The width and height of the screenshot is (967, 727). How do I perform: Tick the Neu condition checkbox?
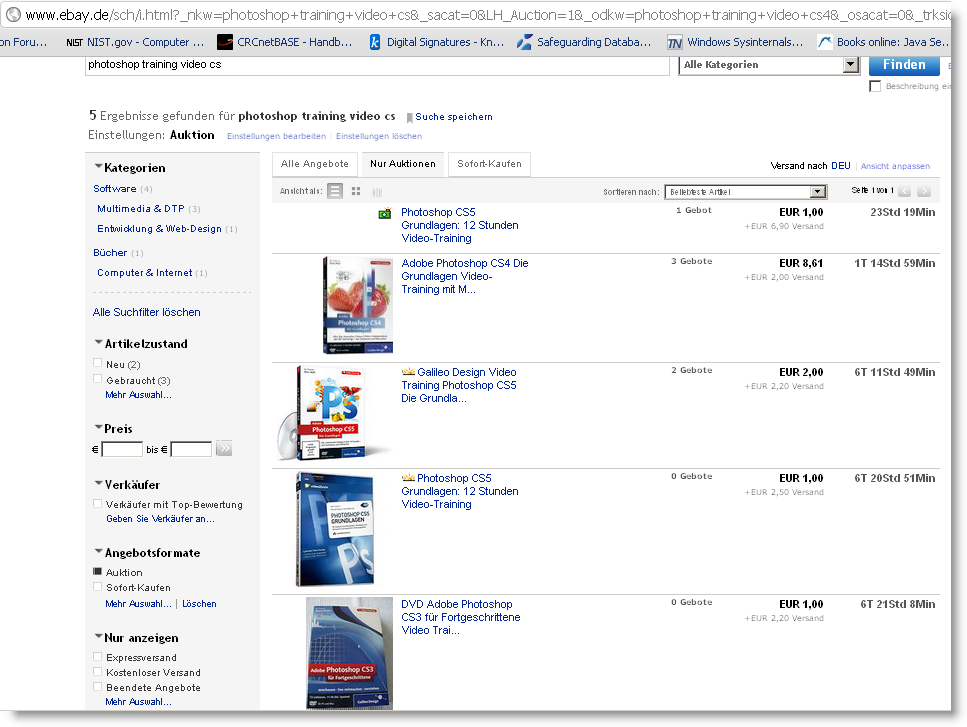tap(97, 363)
